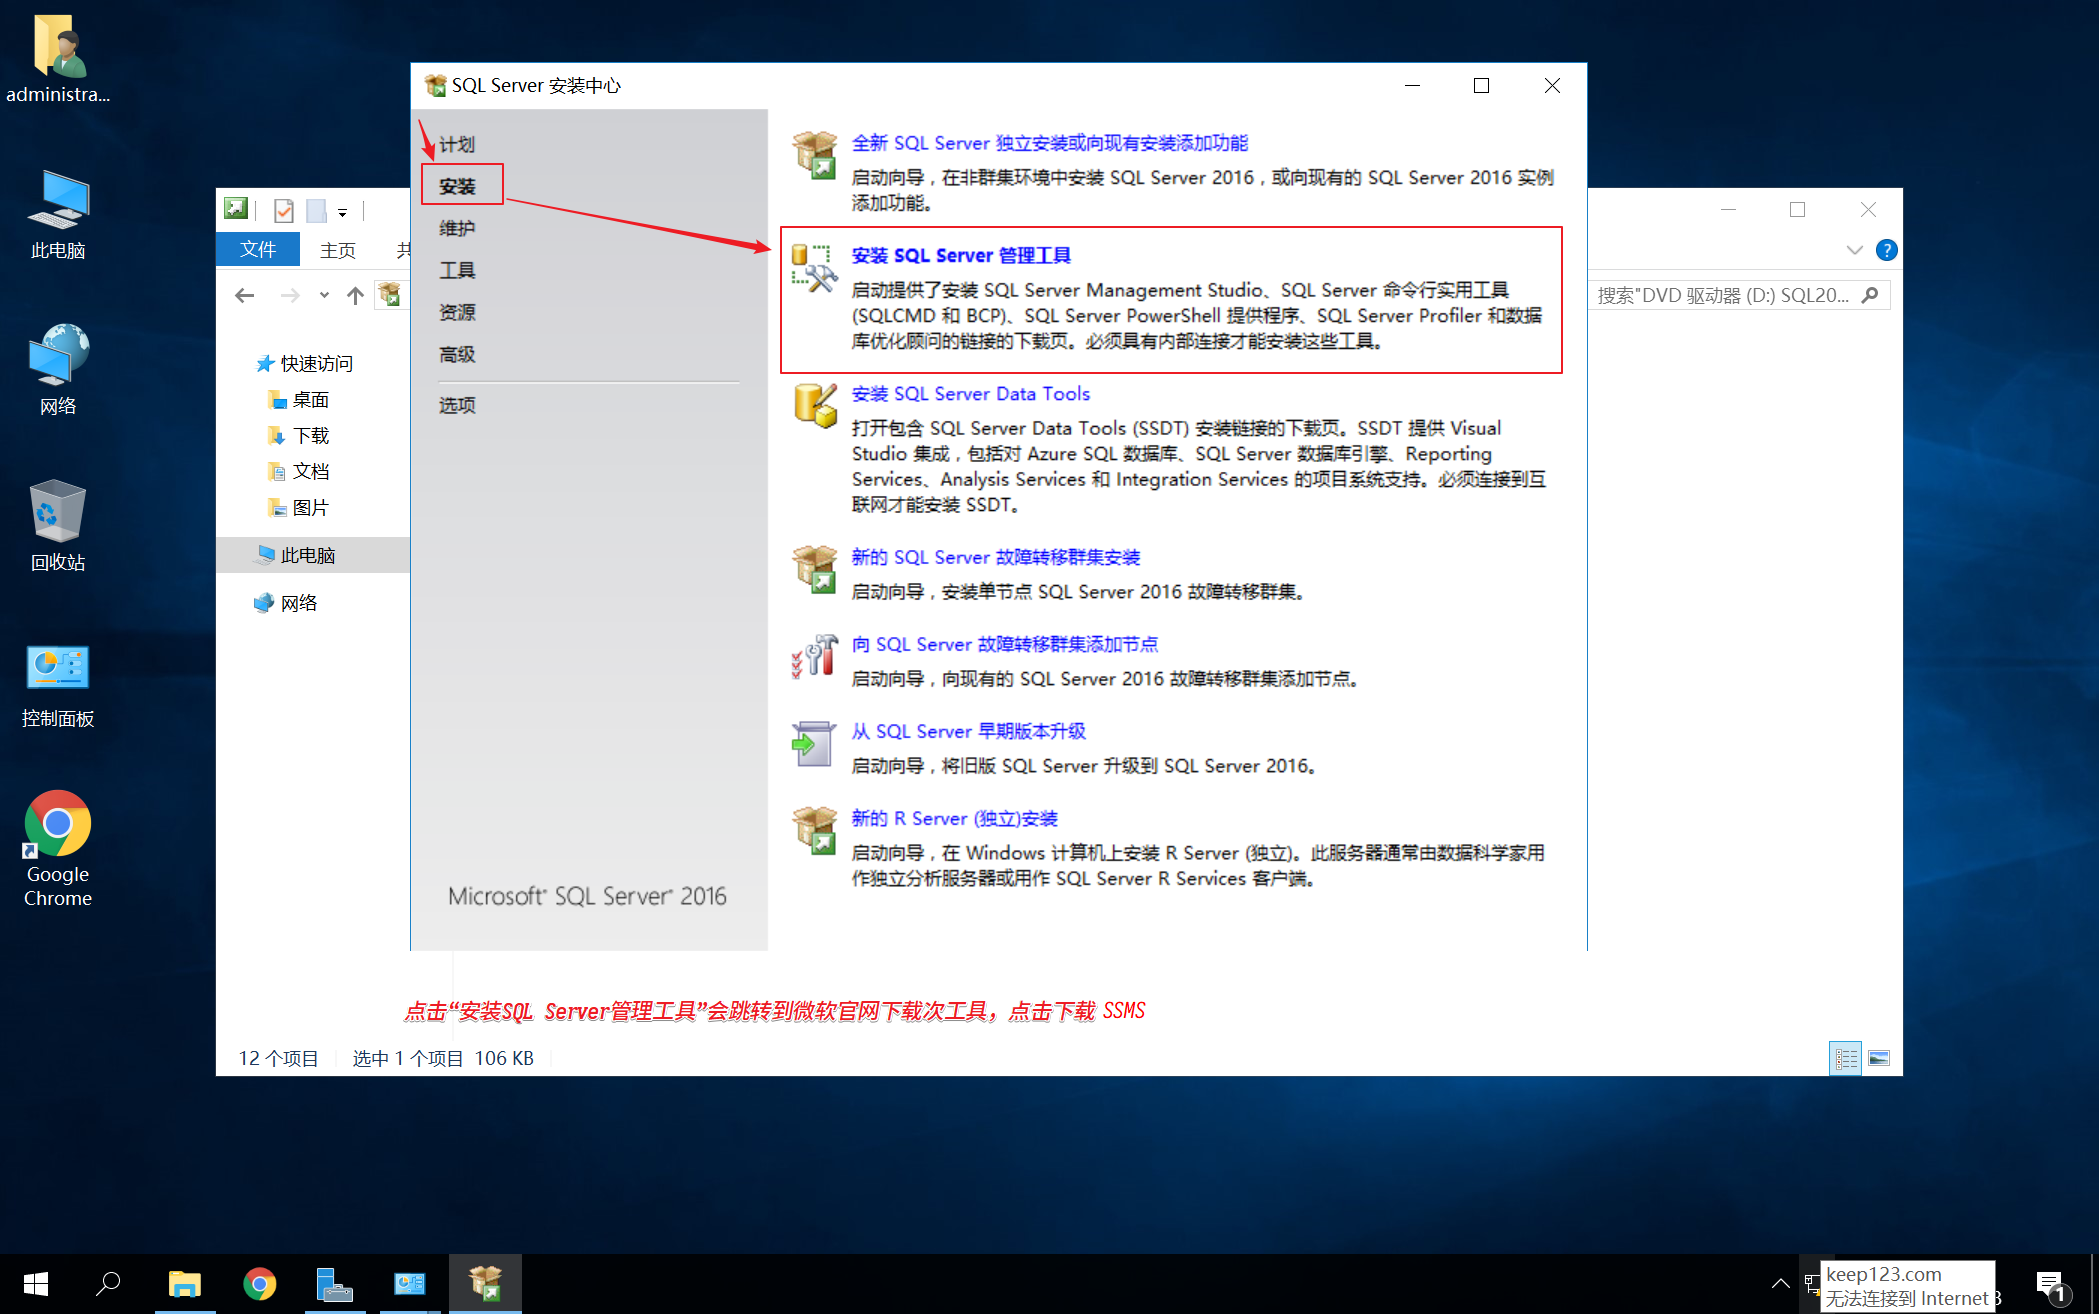This screenshot has height=1314, width=2099.
Task: Click link 新的 R Server (独立)安装
Action: (x=955, y=818)
